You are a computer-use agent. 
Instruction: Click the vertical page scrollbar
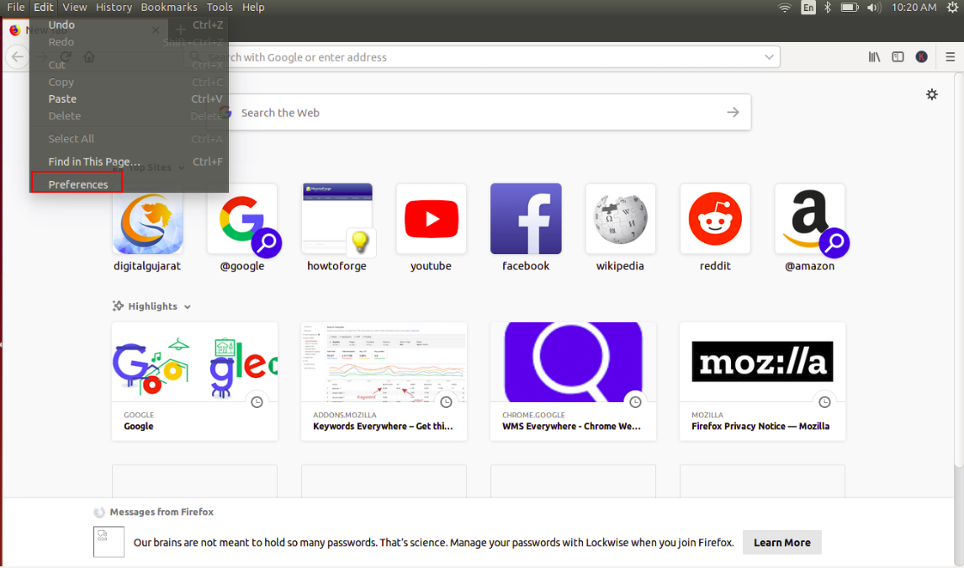pyautogui.click(x=960, y=270)
